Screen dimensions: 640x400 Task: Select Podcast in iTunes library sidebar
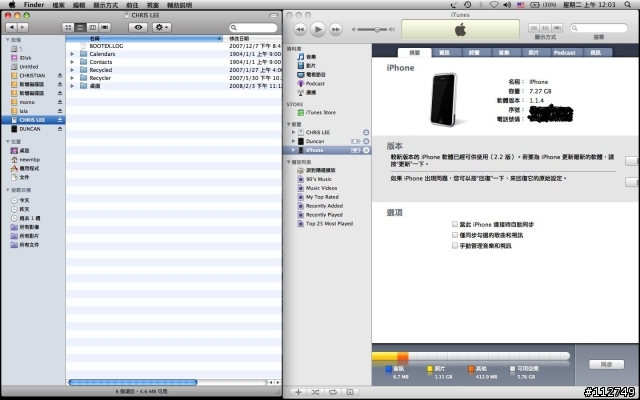coord(311,83)
